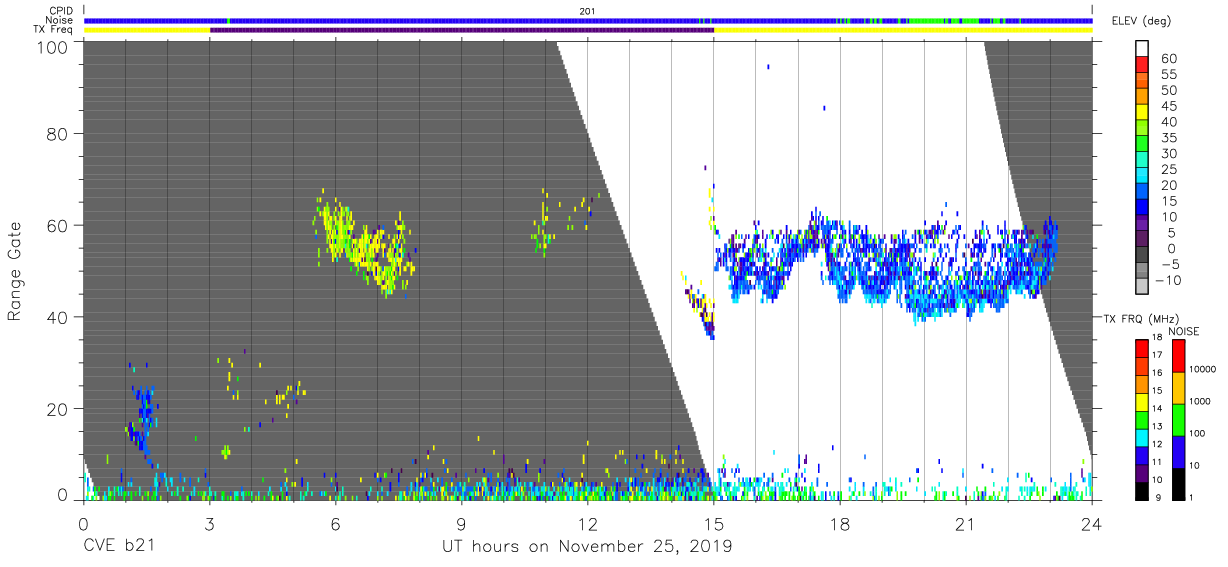The width and height of the screenshot is (1228, 567).
Task: Click the 55 label on ELEV colorbar
Action: pos(1168,75)
